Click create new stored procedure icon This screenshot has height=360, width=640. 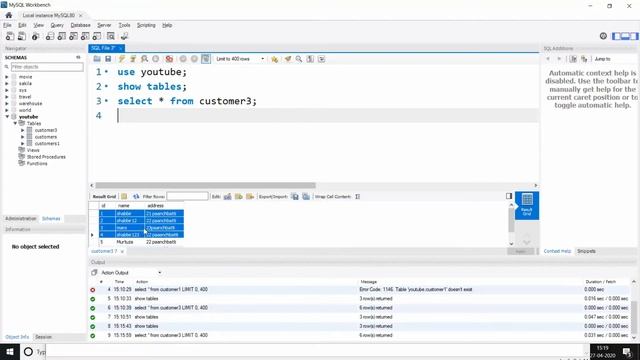point(85,36)
